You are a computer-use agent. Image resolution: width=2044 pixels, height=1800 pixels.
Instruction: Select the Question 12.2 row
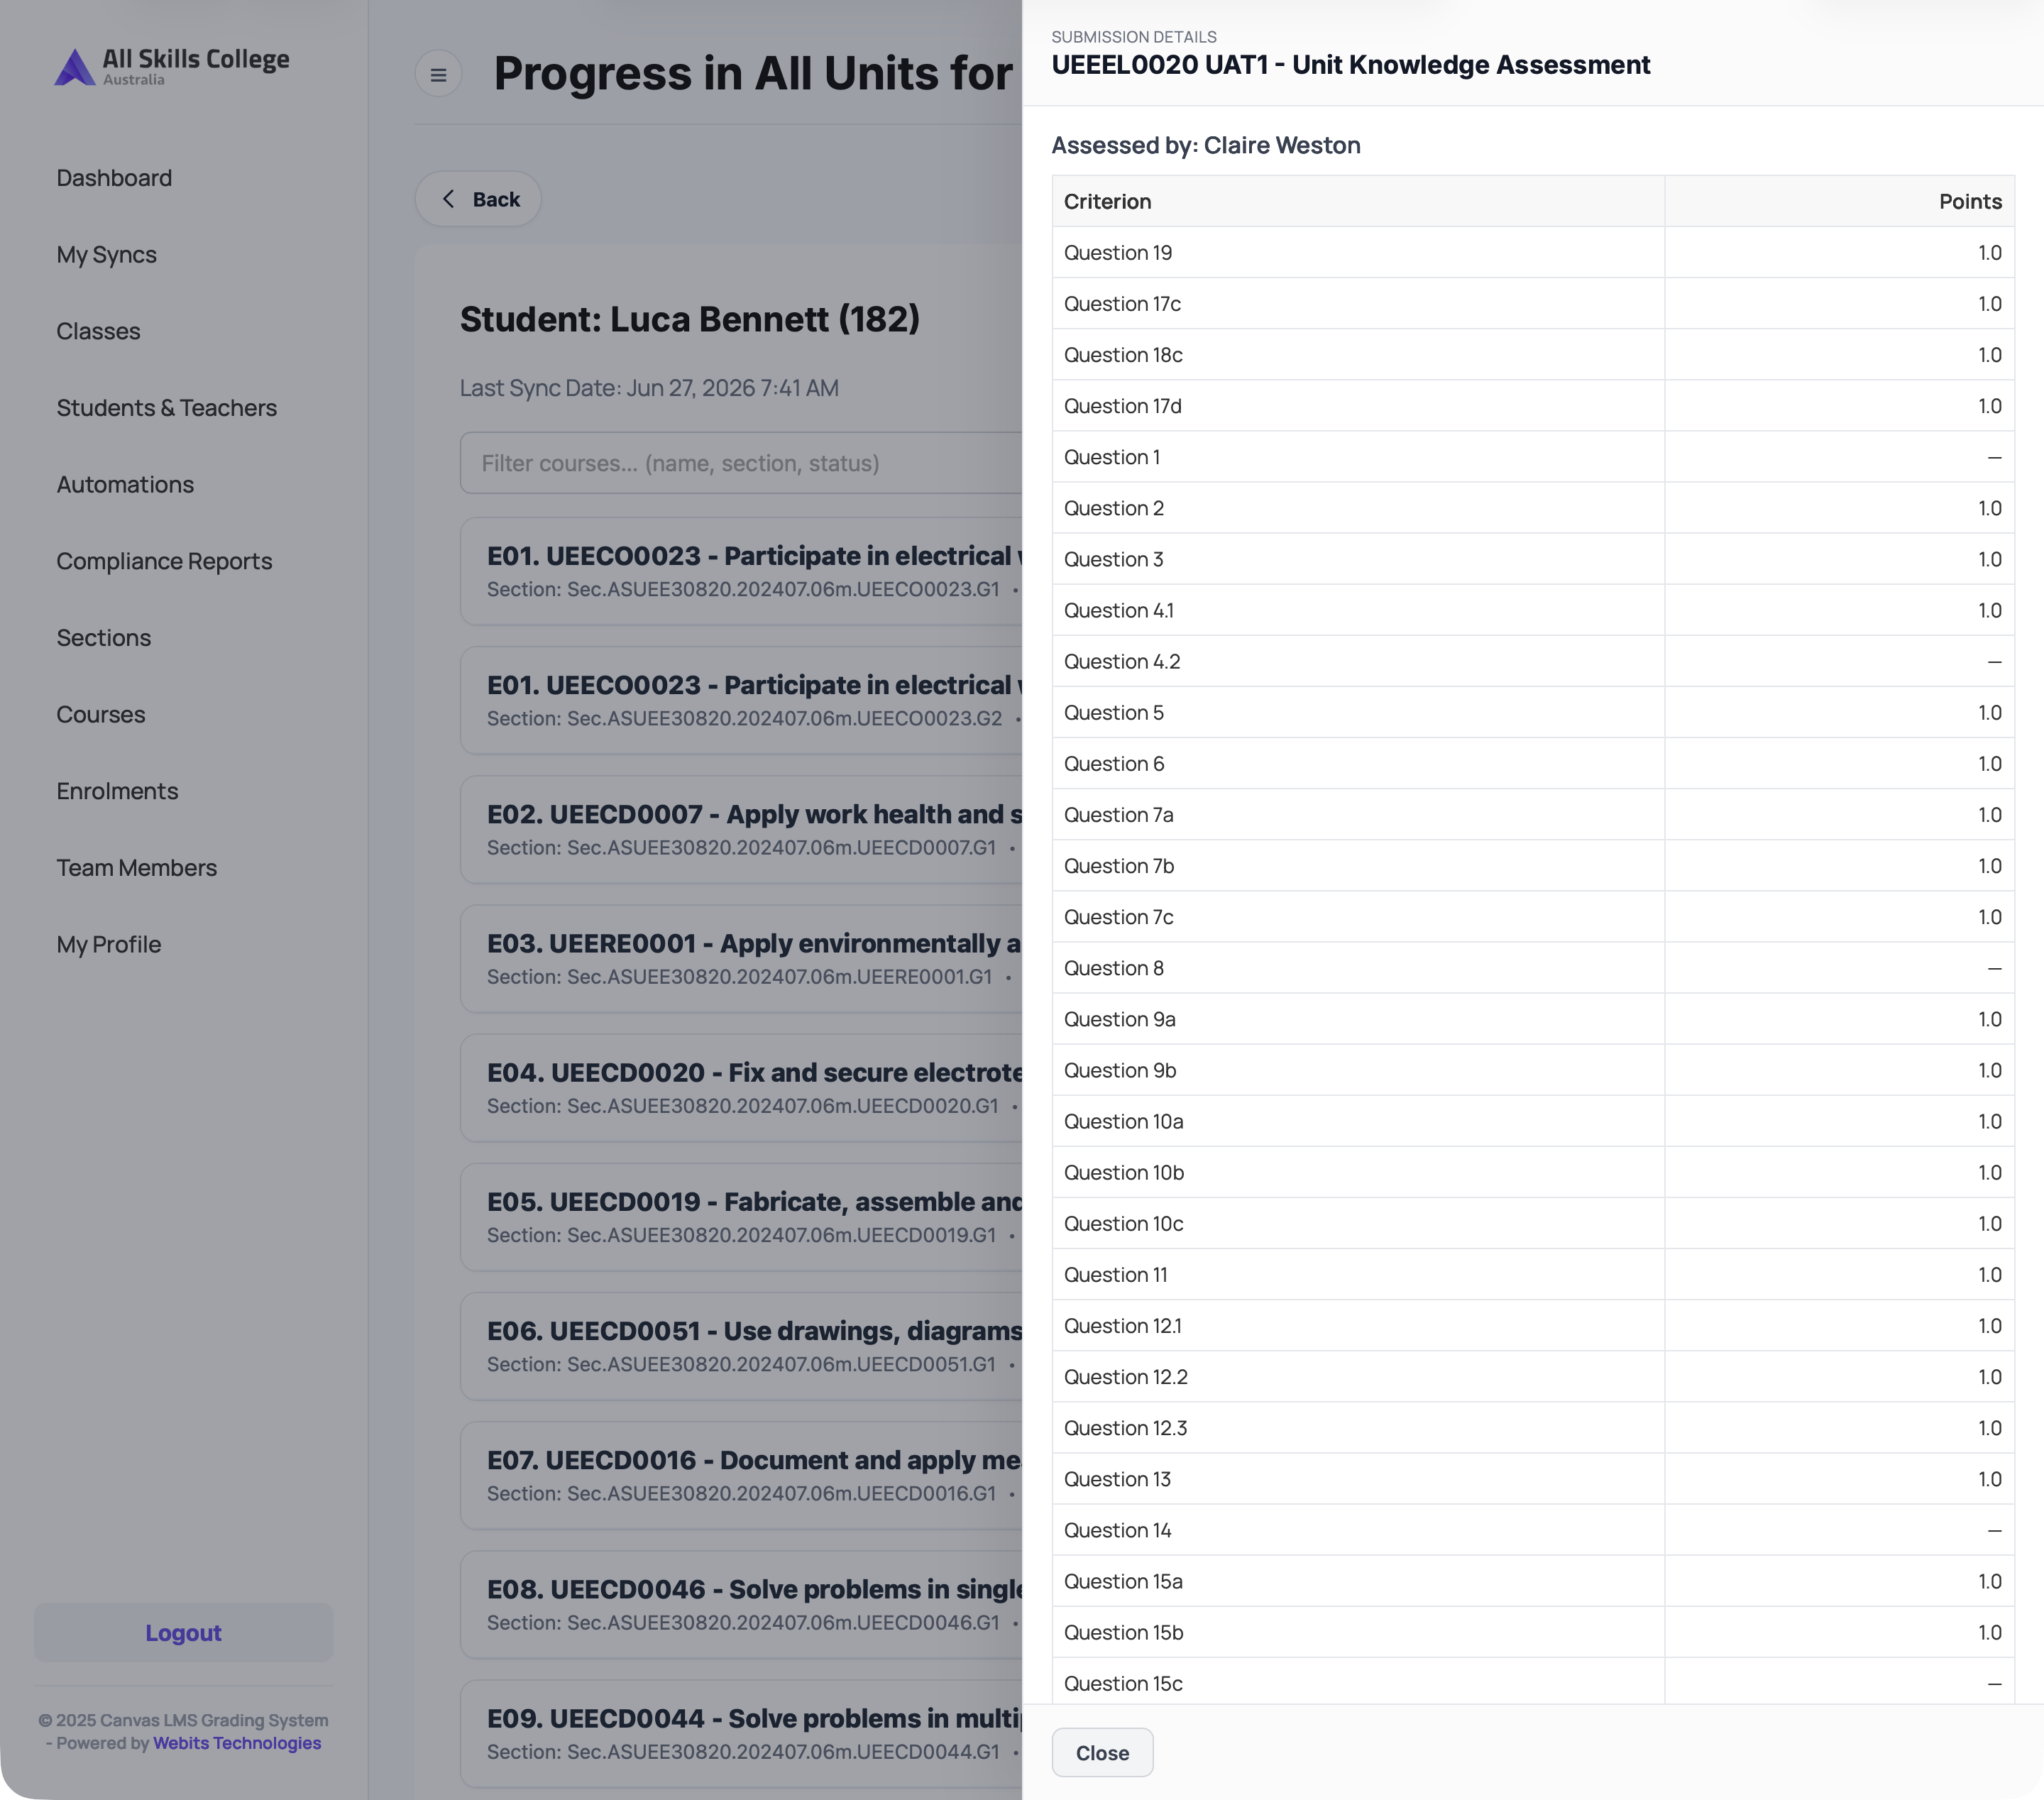tap(1533, 1377)
